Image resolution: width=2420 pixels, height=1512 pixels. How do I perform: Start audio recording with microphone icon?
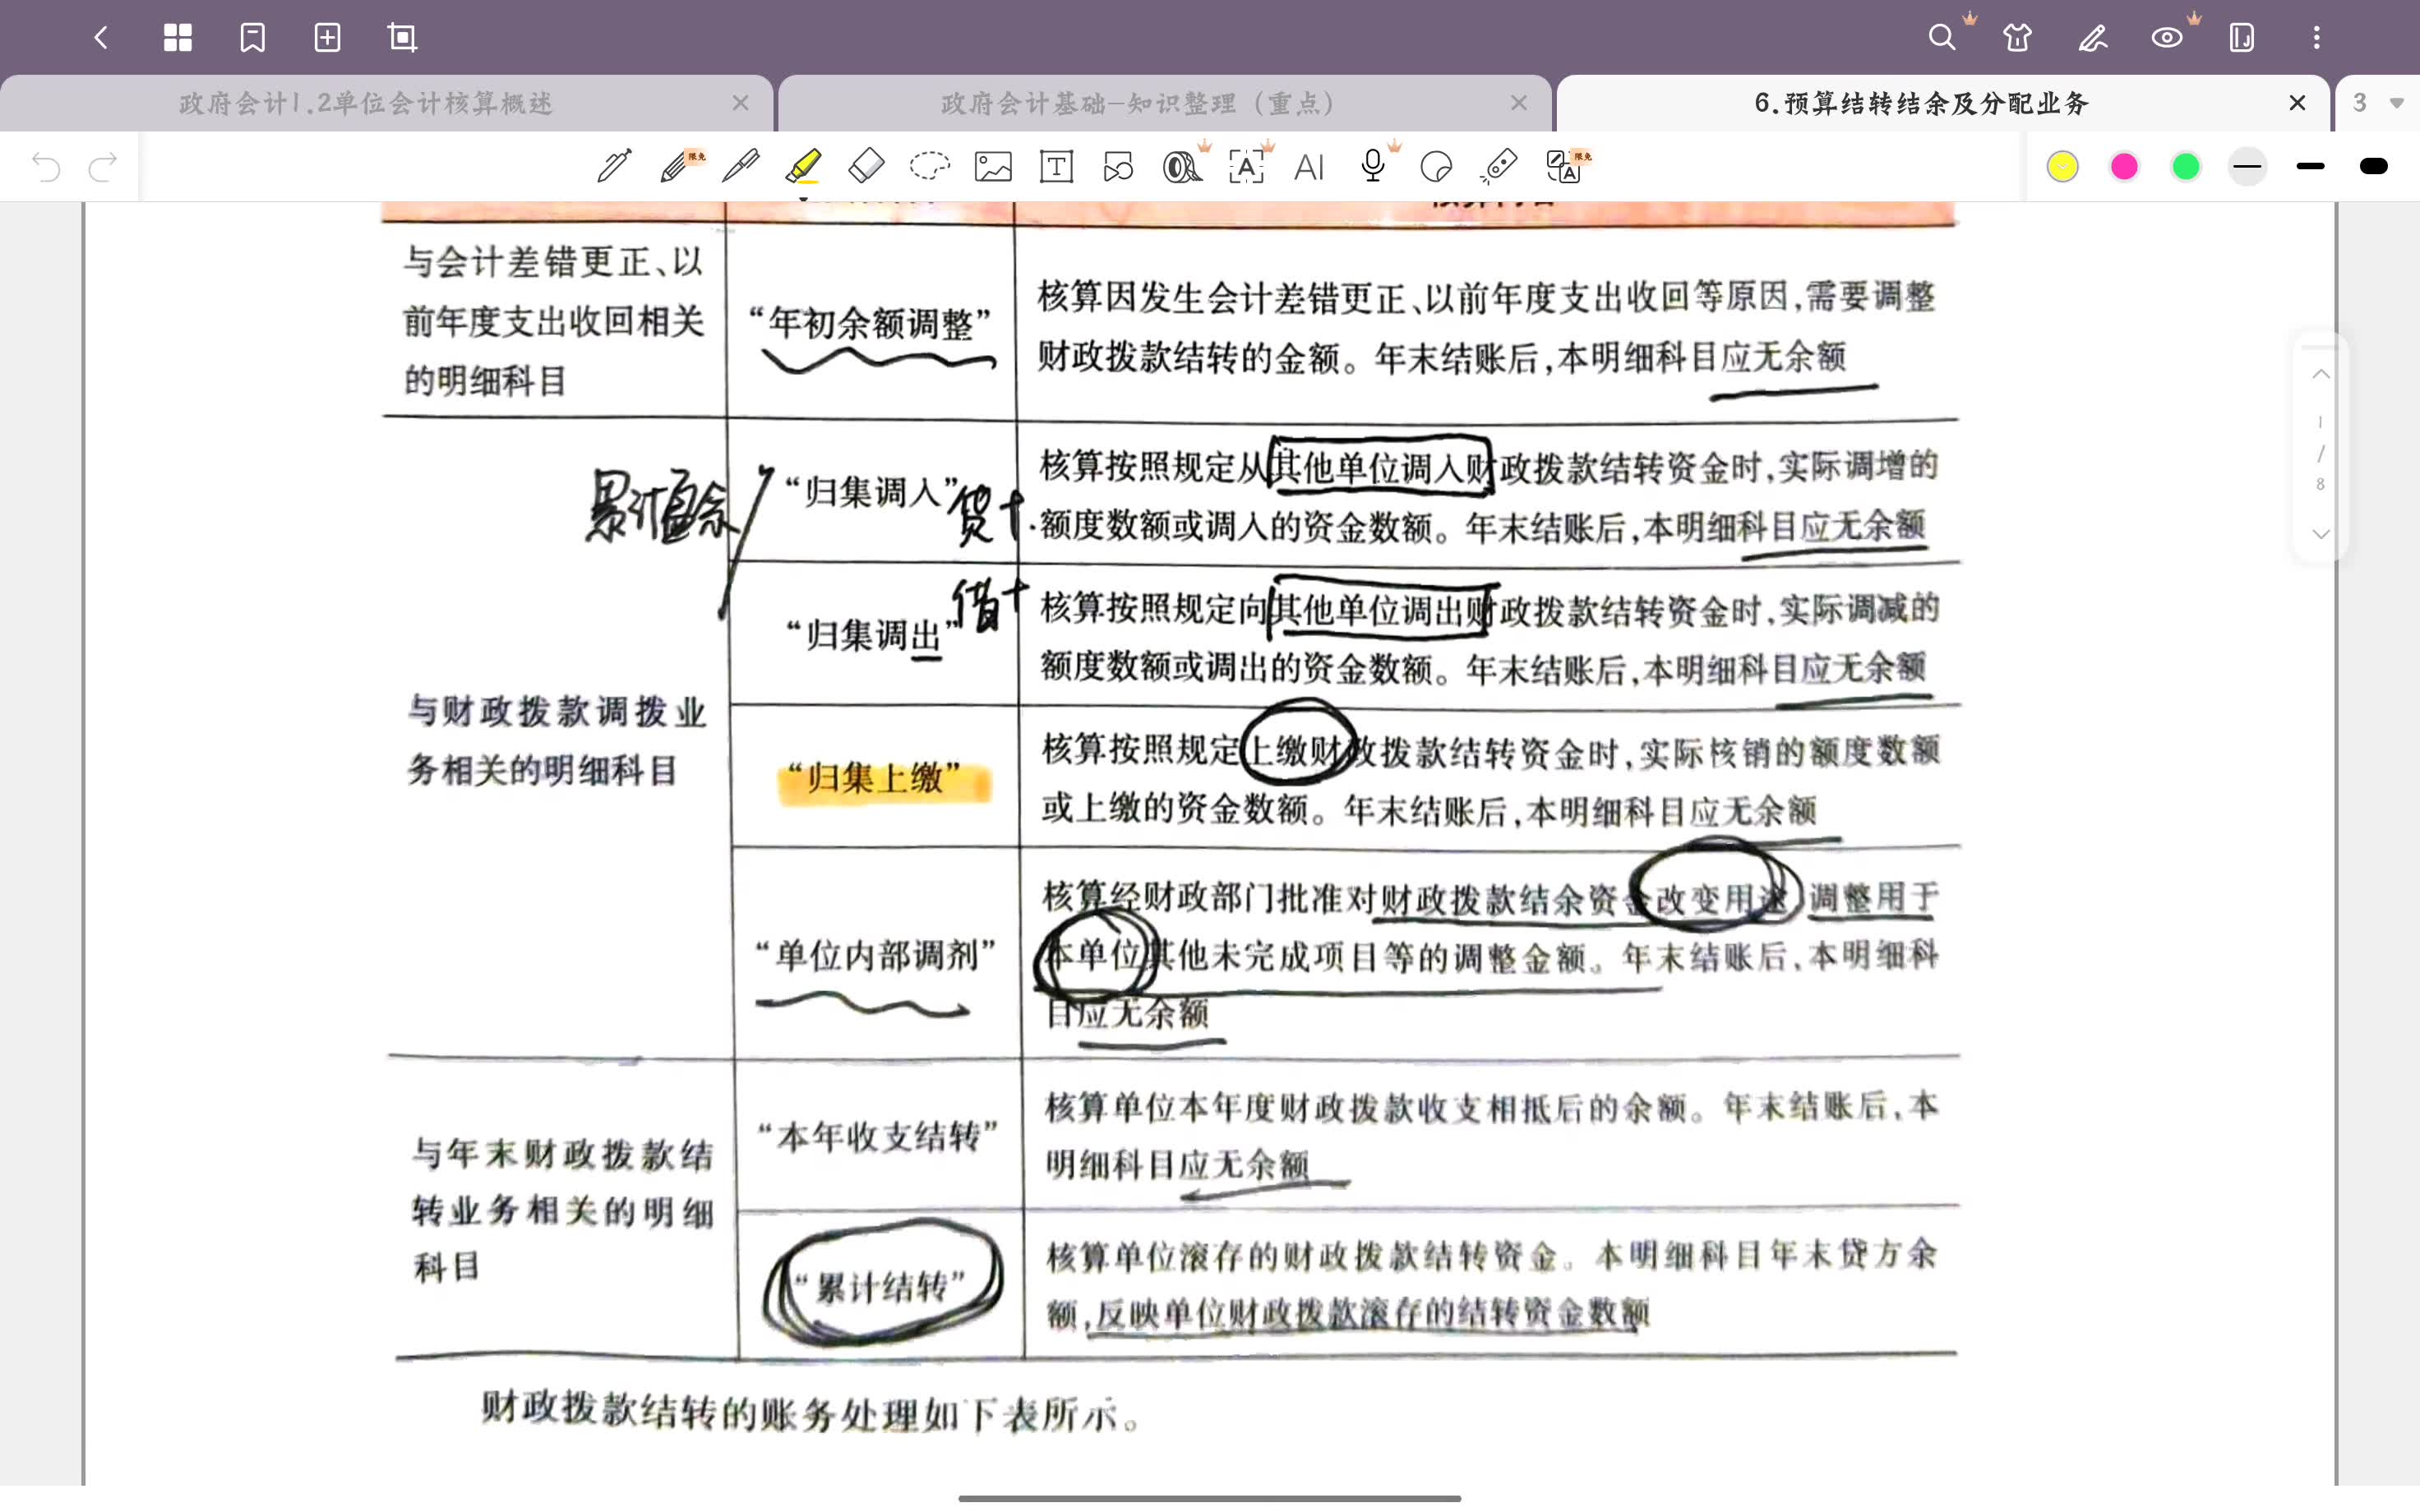click(x=1372, y=166)
